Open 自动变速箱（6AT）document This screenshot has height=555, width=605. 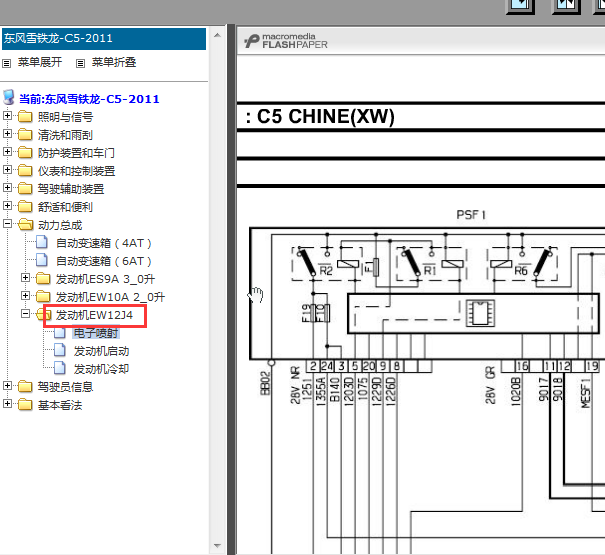click(x=103, y=261)
